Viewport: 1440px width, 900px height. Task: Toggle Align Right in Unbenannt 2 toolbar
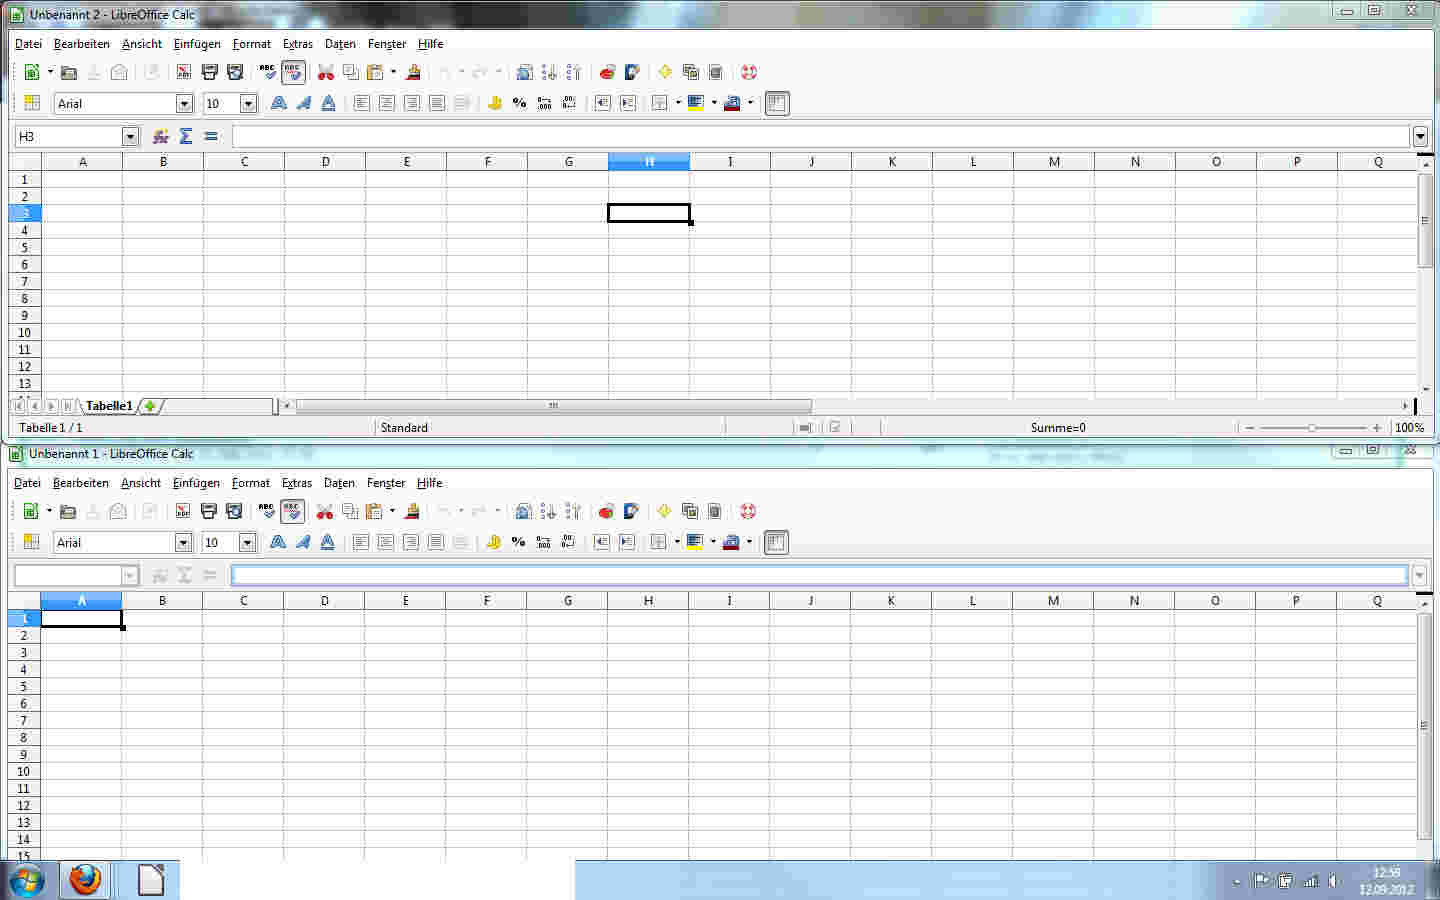[411, 103]
